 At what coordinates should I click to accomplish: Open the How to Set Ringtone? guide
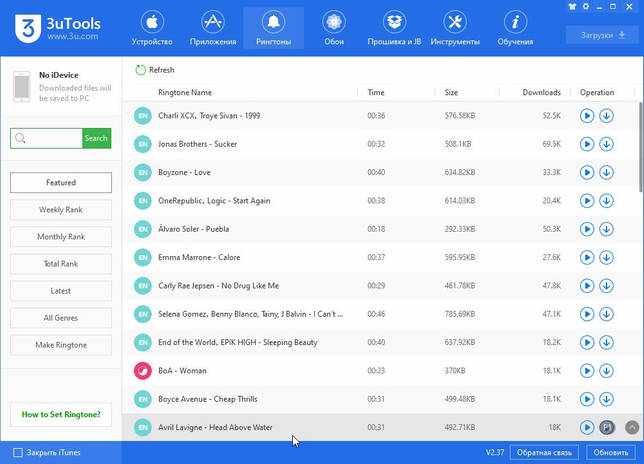click(61, 414)
